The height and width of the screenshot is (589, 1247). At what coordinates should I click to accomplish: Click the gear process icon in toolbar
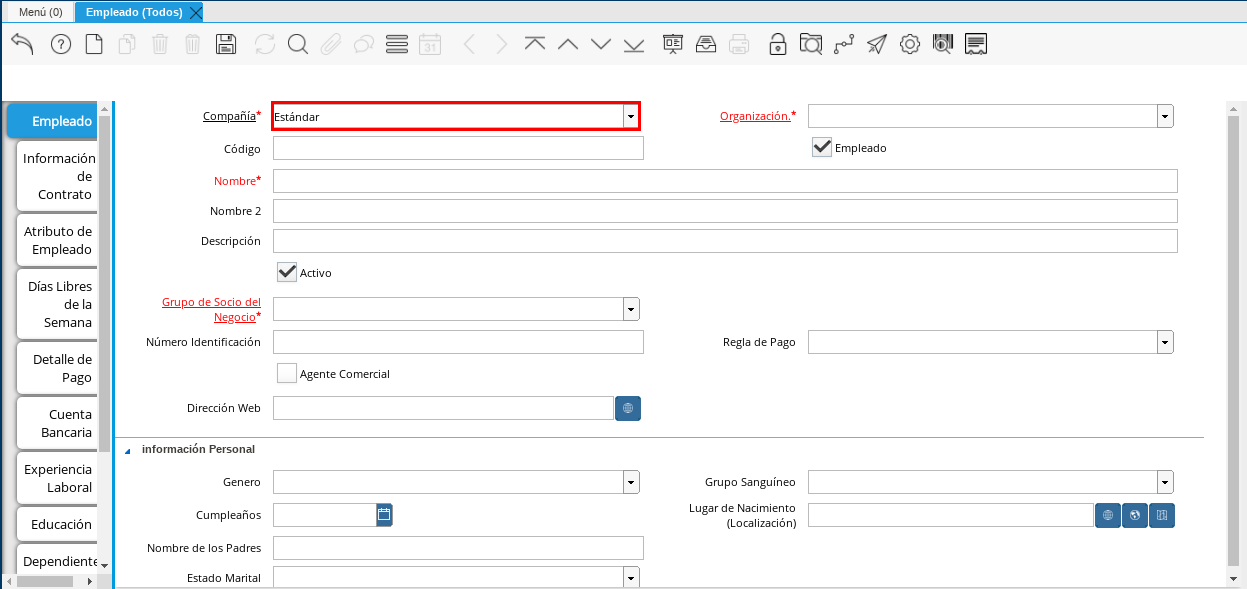(909, 44)
